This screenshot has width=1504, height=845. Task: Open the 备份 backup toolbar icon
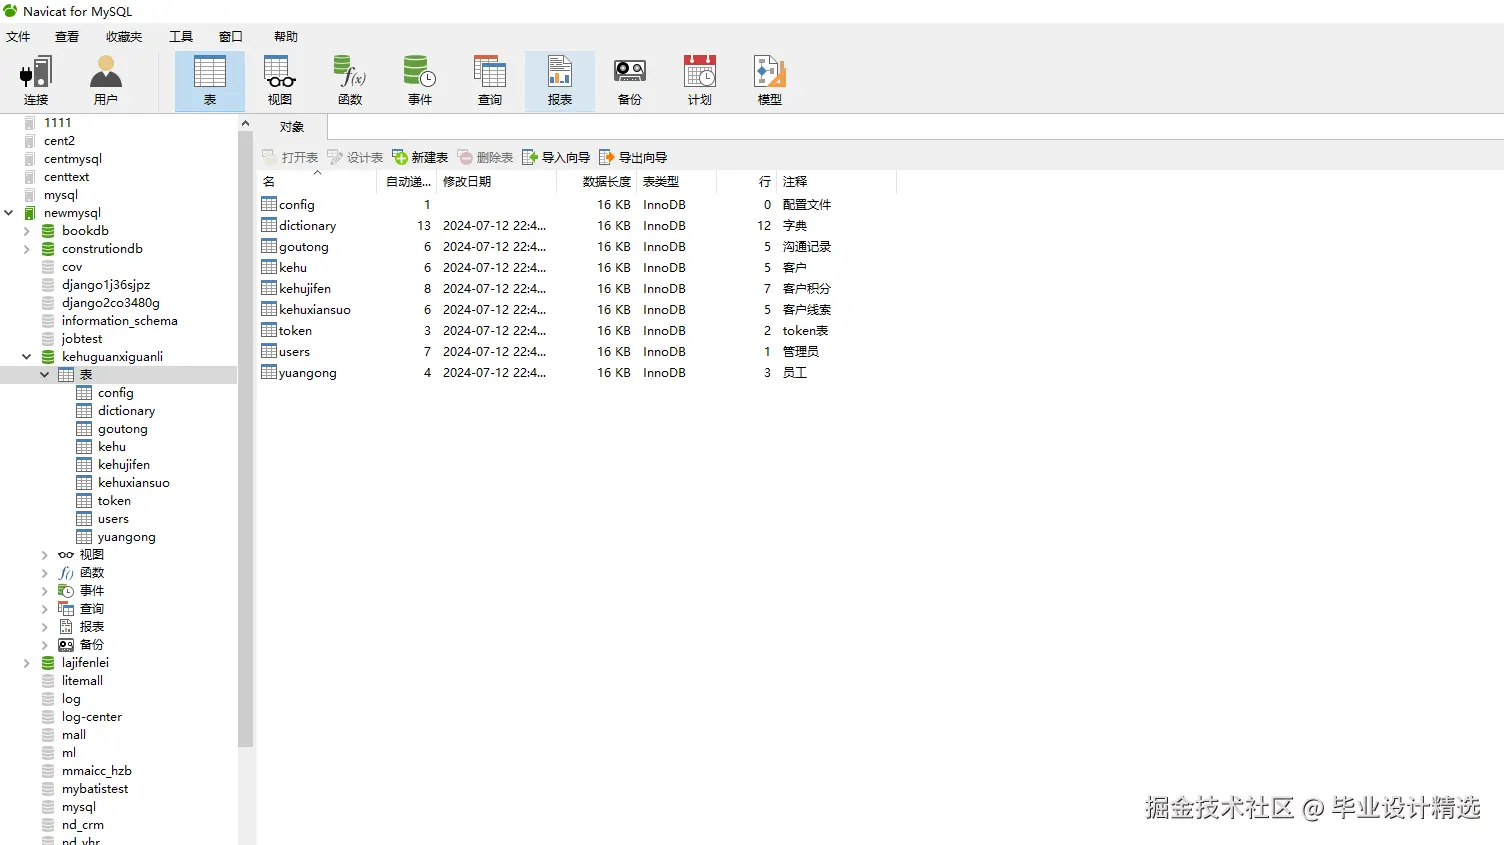tap(630, 81)
